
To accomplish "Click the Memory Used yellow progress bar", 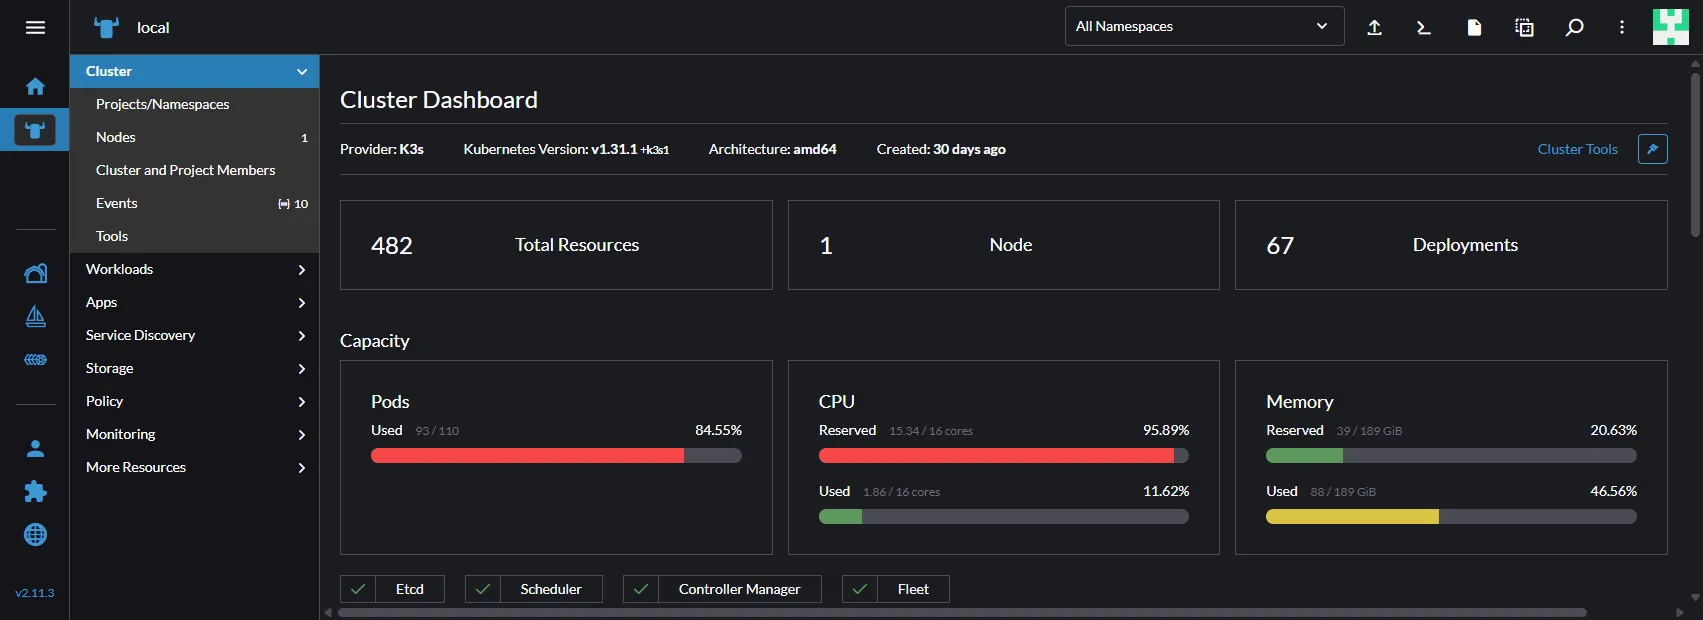I will coord(1451,517).
